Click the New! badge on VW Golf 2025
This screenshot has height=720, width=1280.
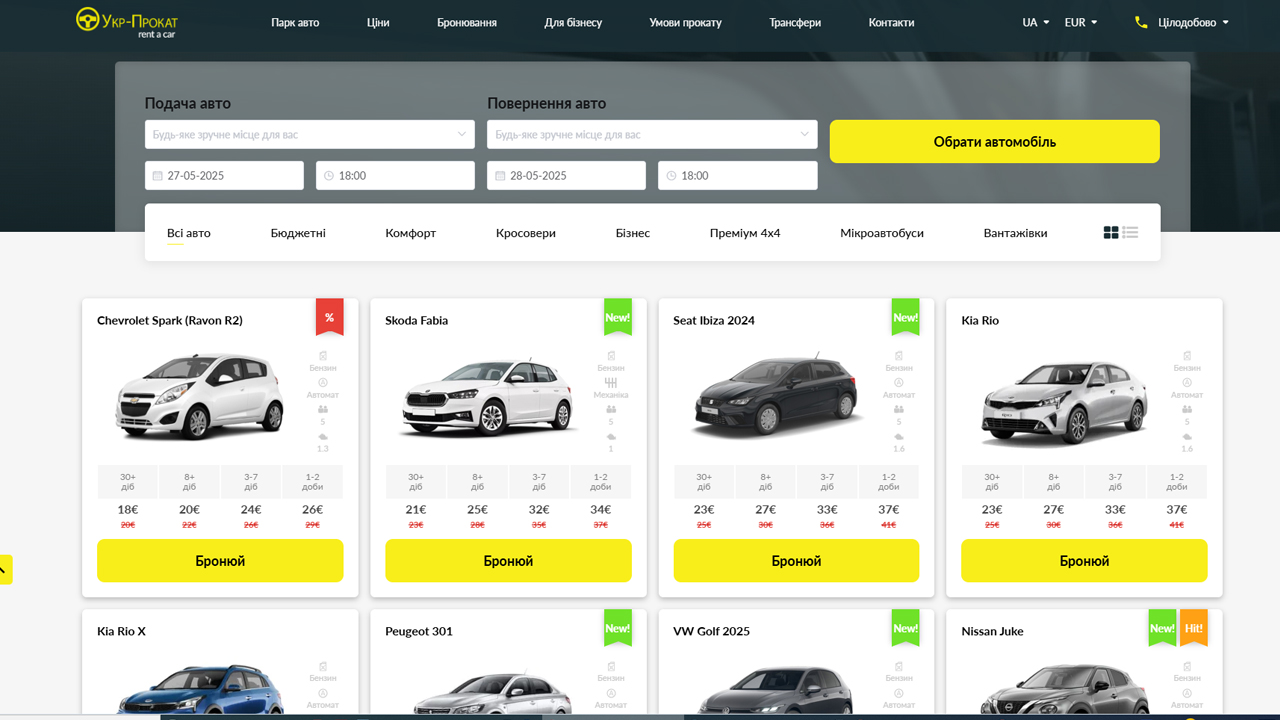[x=906, y=628]
